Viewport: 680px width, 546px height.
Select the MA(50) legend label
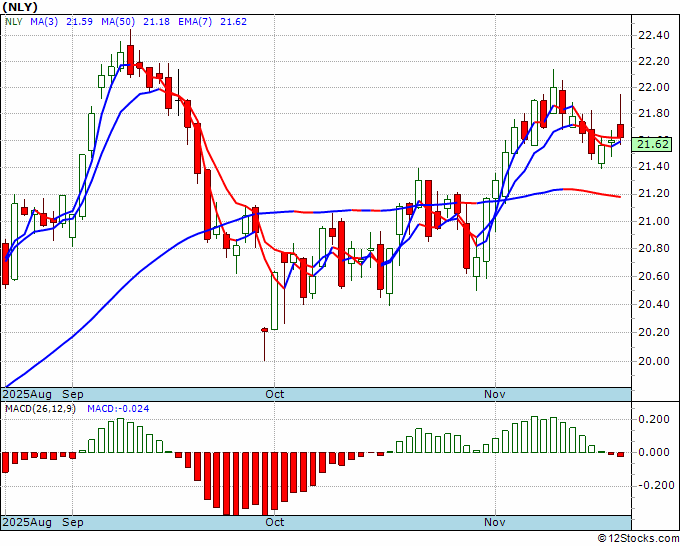118,21
